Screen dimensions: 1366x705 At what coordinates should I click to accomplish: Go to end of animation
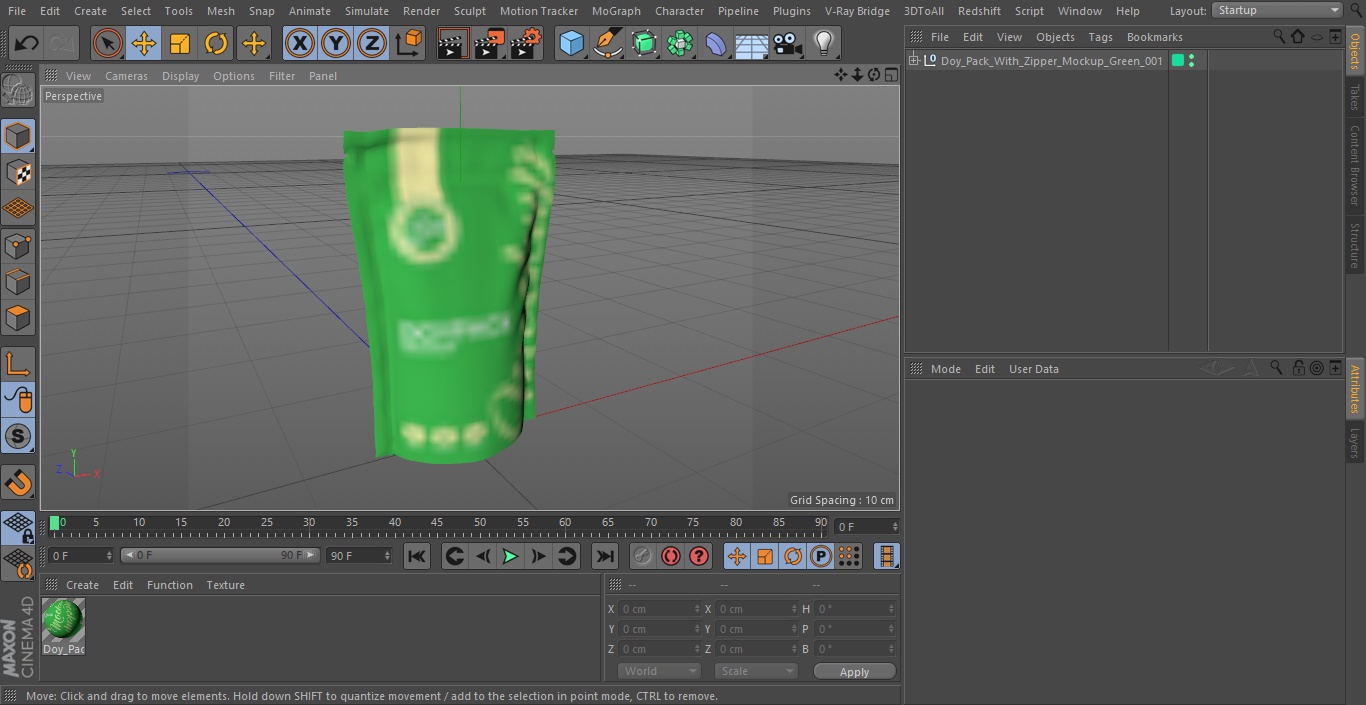click(605, 556)
